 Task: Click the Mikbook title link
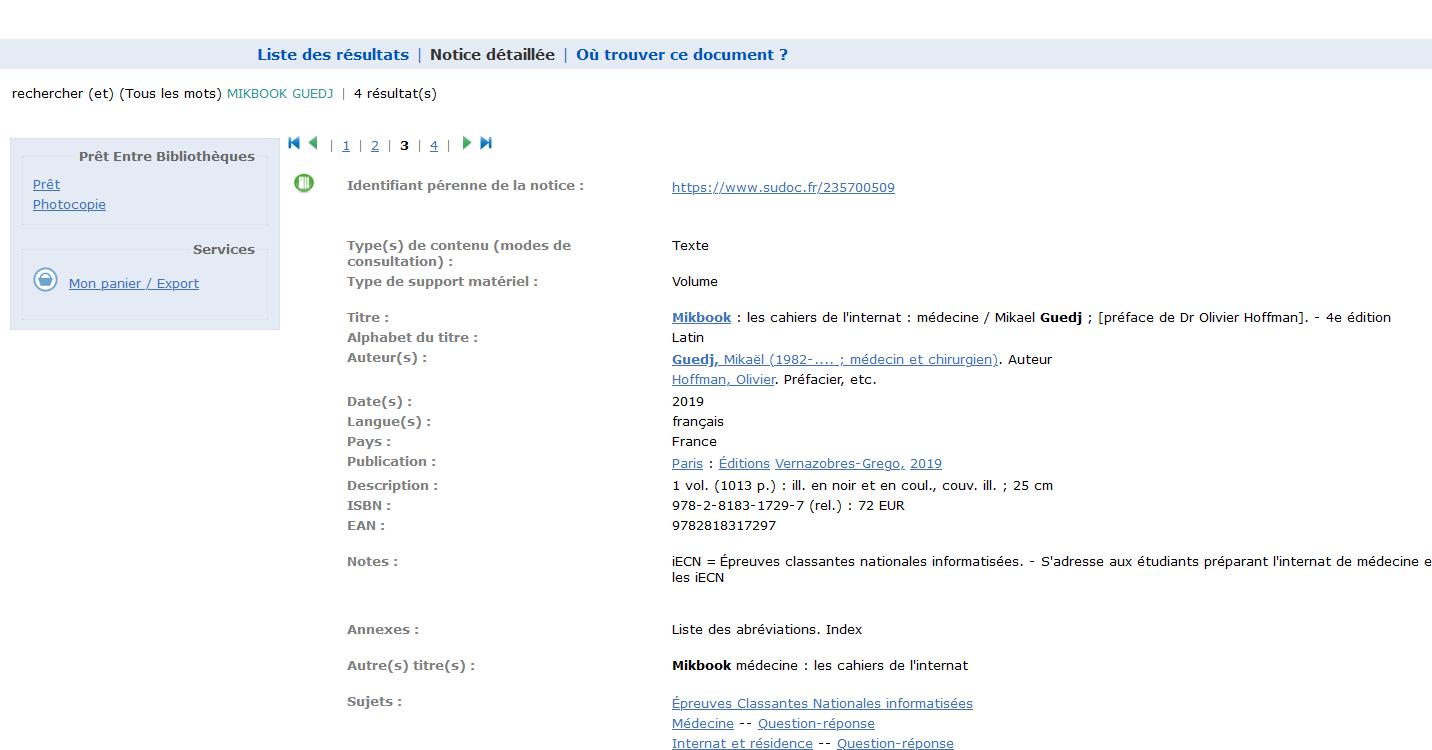click(x=701, y=318)
